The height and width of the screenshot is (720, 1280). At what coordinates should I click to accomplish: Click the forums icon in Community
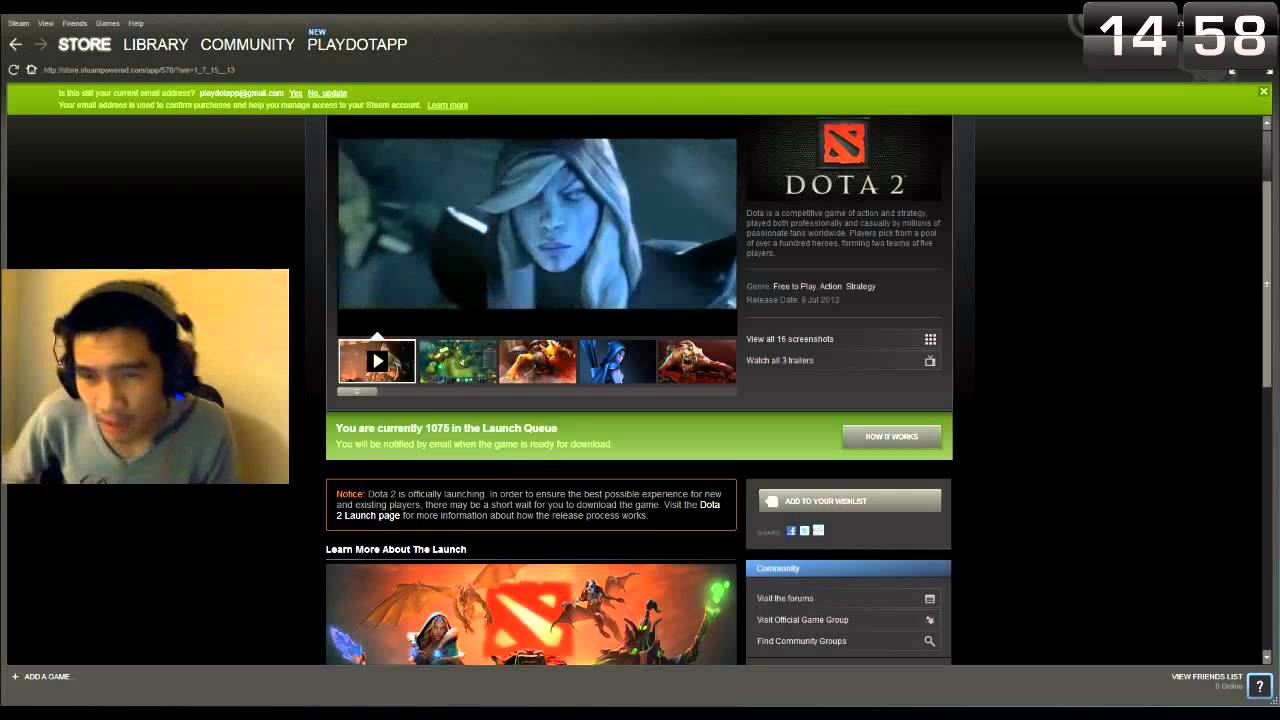930,599
